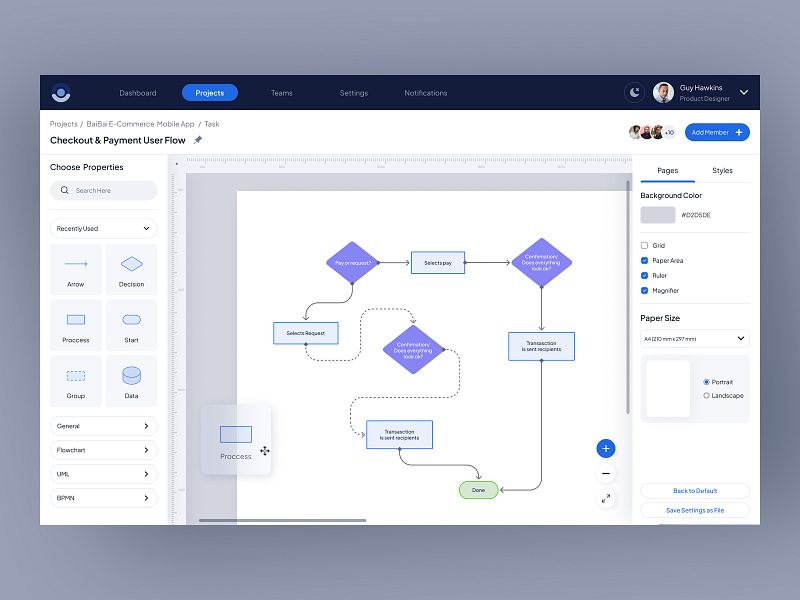Expand the Flowchart shape category
The image size is (800, 600).
[103, 450]
